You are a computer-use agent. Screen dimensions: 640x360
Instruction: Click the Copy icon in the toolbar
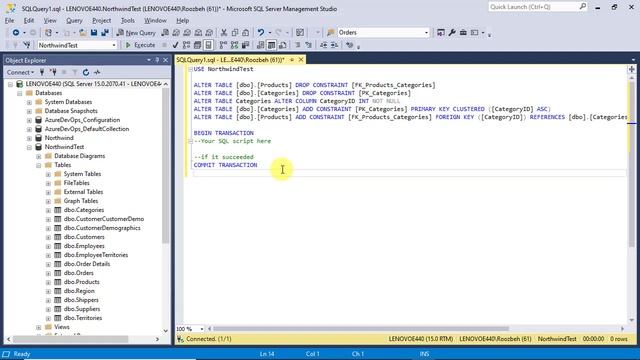pyautogui.click(x=235, y=33)
